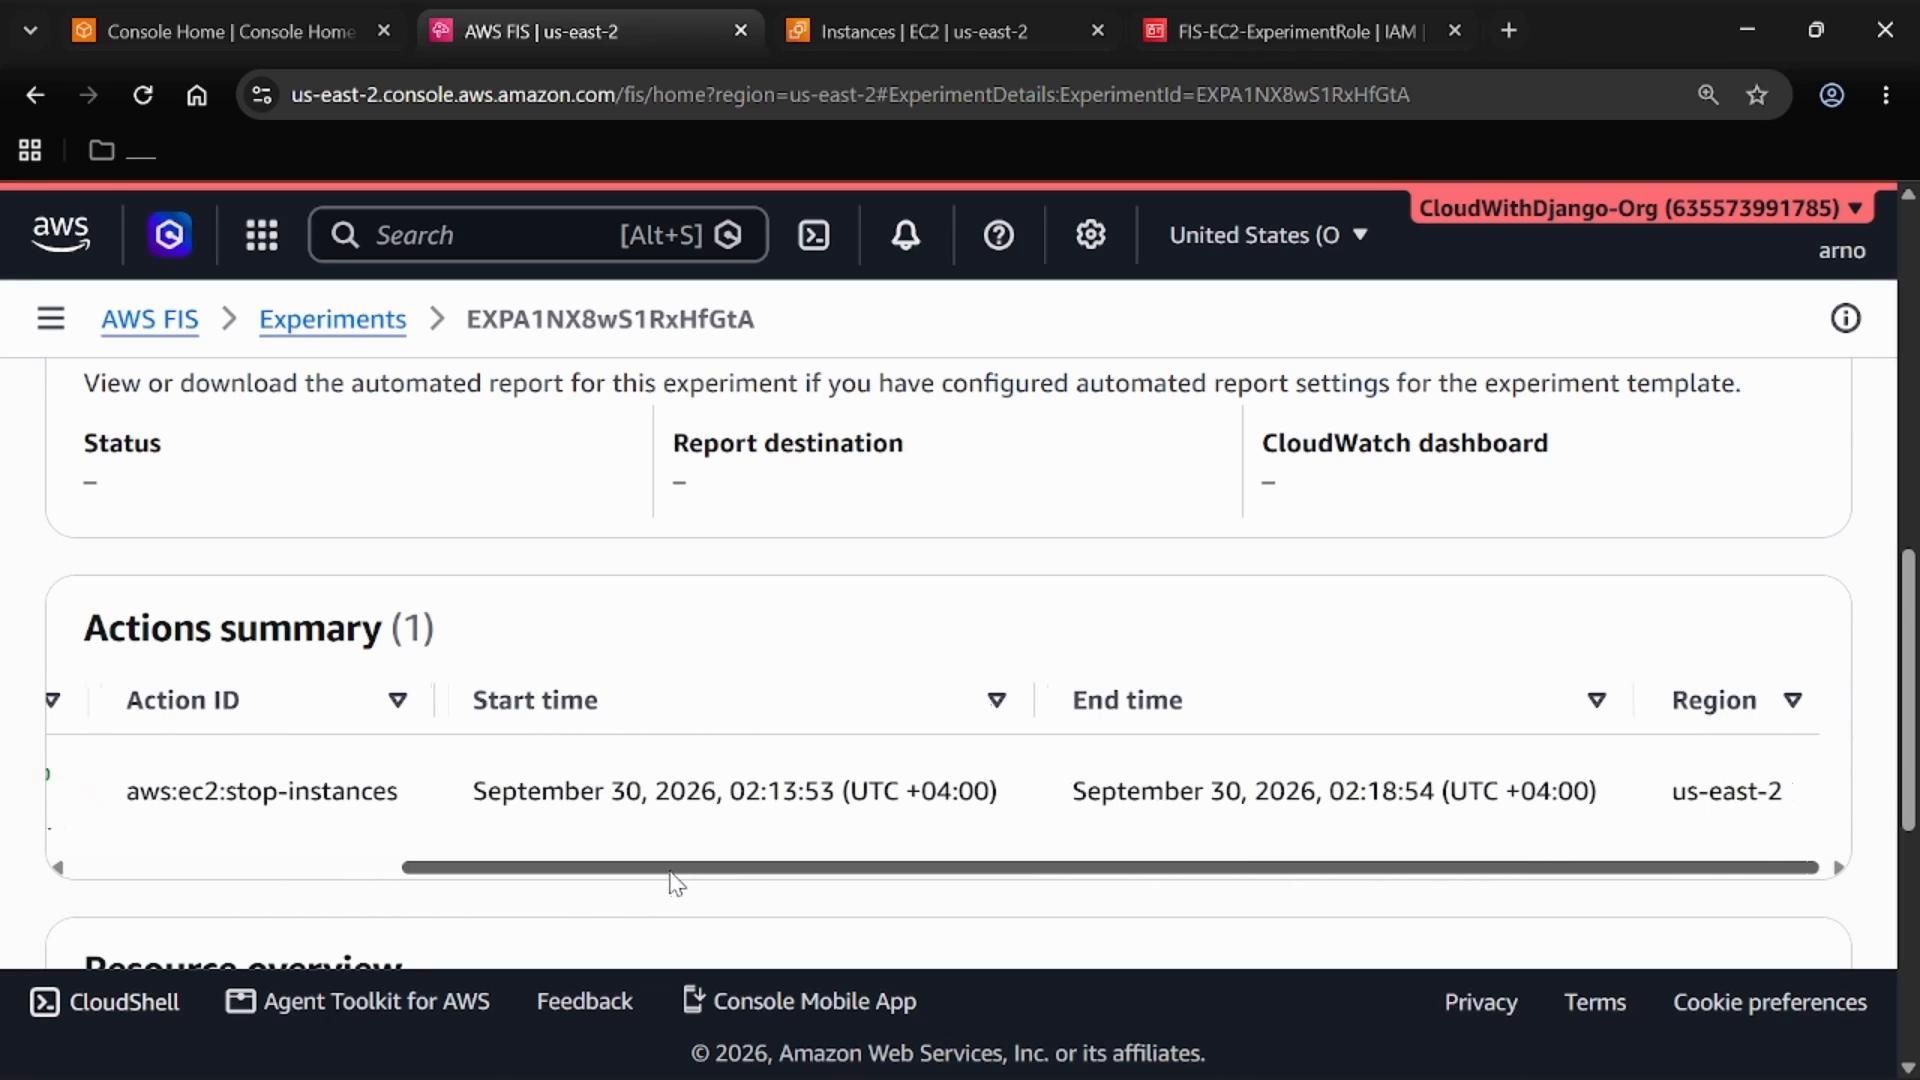Screen dimensions: 1920x1080
Task: Open the CloudWithDjango-Org account menu
Action: [1641, 208]
